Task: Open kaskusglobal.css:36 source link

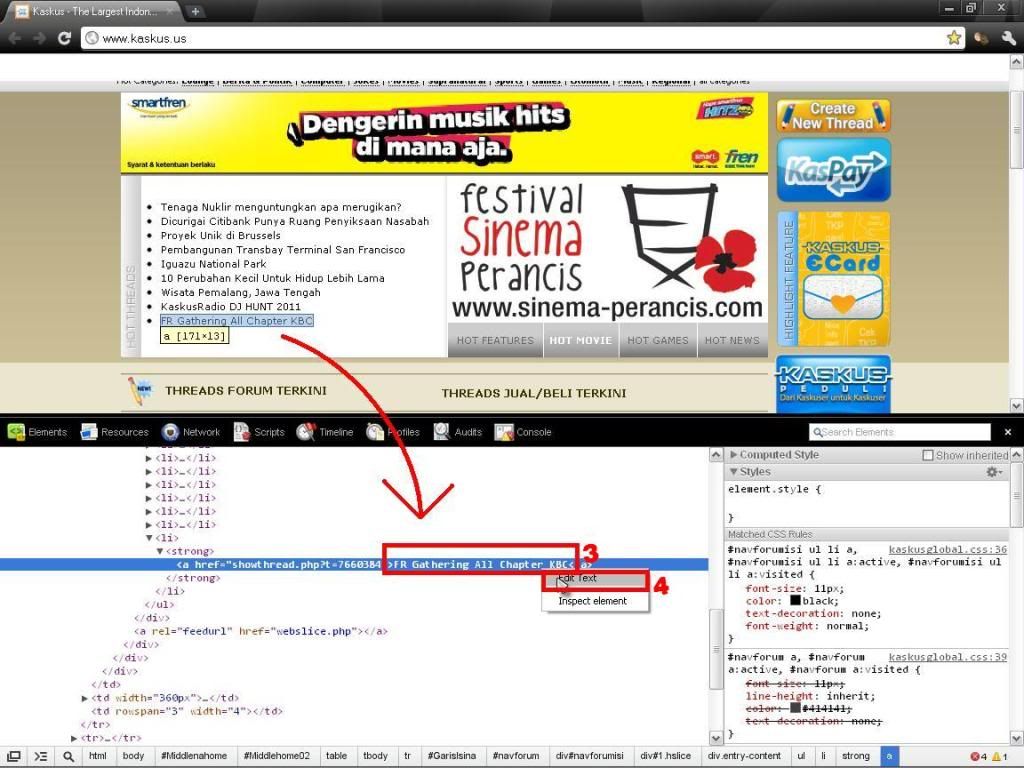Action: [x=948, y=550]
